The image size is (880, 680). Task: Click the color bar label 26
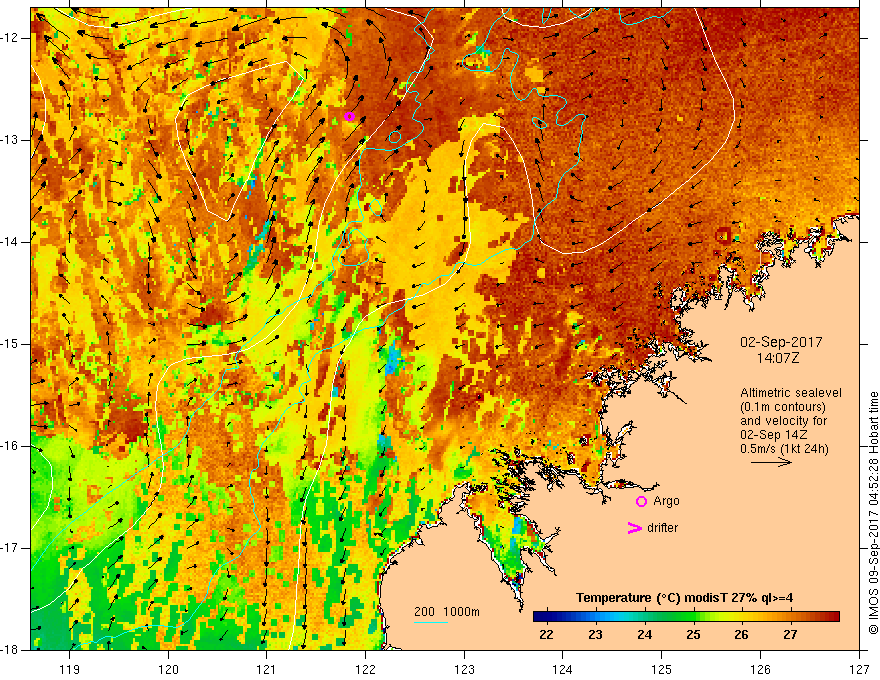(741, 635)
